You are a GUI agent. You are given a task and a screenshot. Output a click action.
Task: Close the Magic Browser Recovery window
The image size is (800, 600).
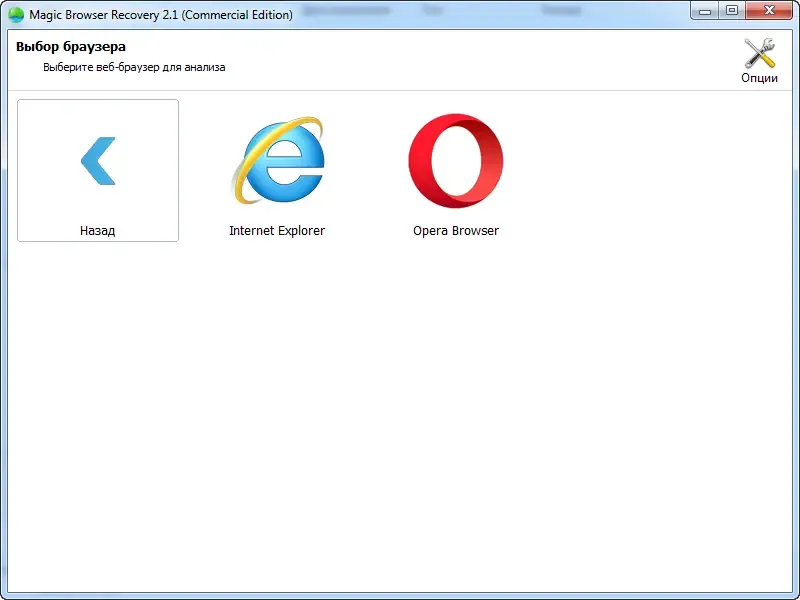tap(769, 11)
